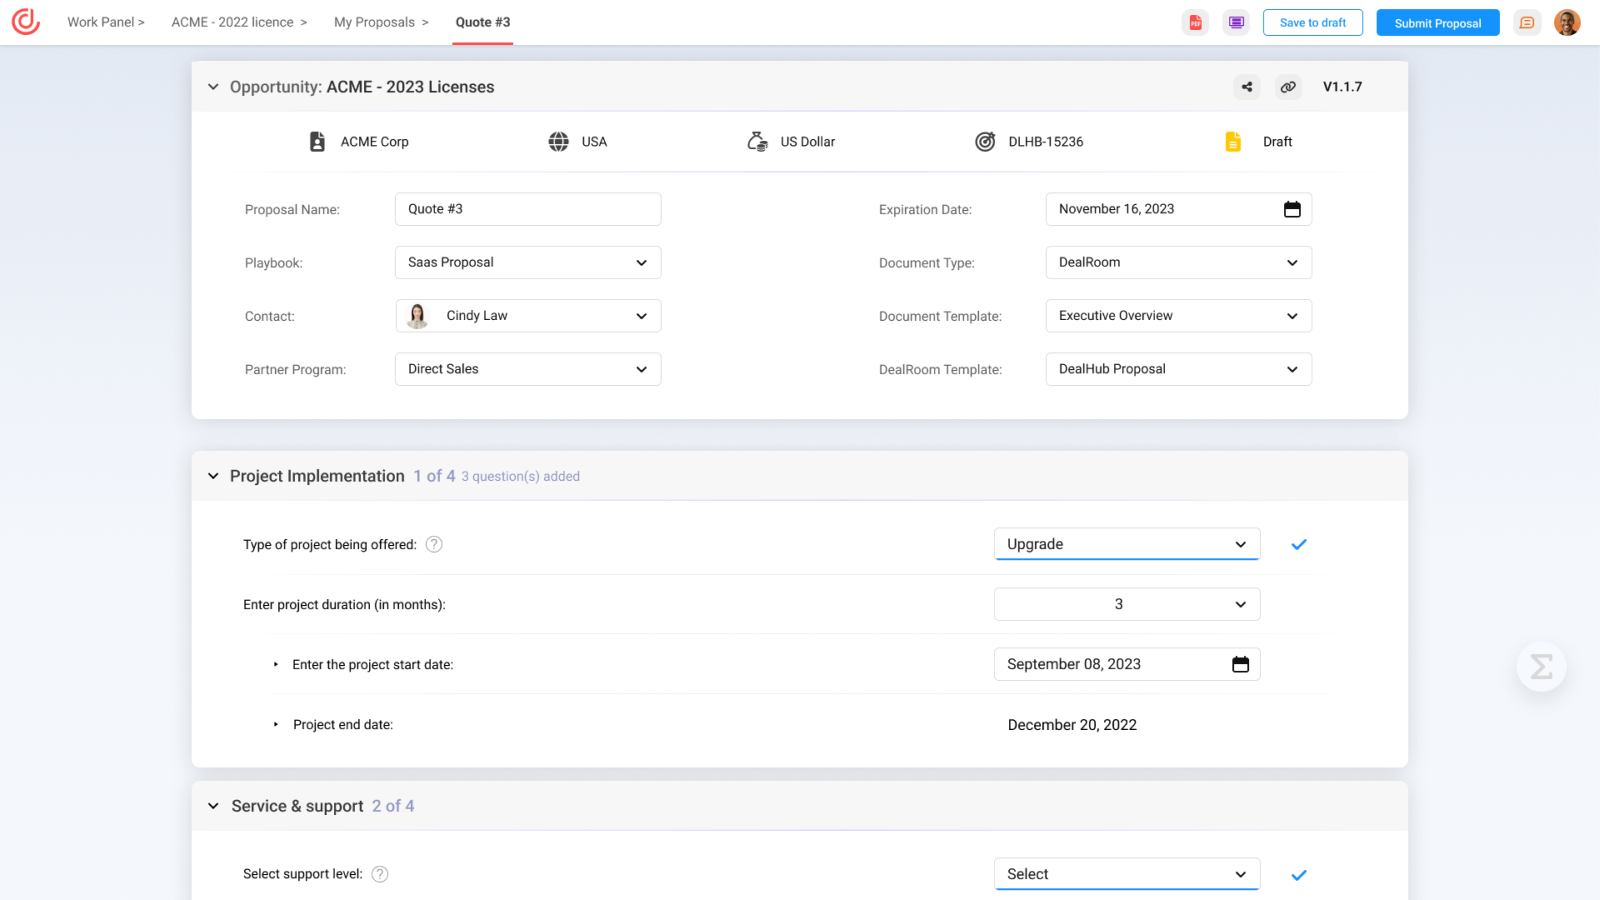Confirm project type with the blue checkmark
This screenshot has width=1600, height=900.
coord(1299,544)
